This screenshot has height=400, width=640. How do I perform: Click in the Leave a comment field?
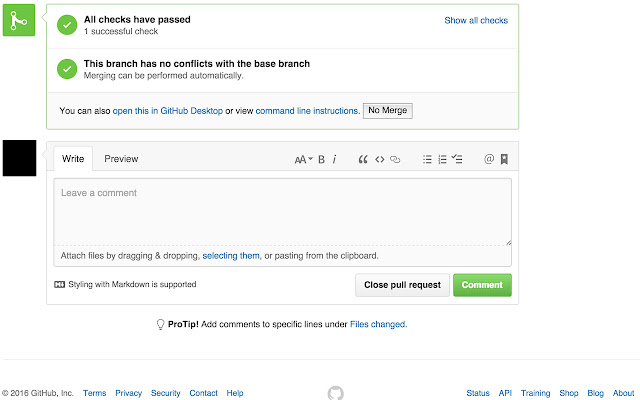(282, 211)
